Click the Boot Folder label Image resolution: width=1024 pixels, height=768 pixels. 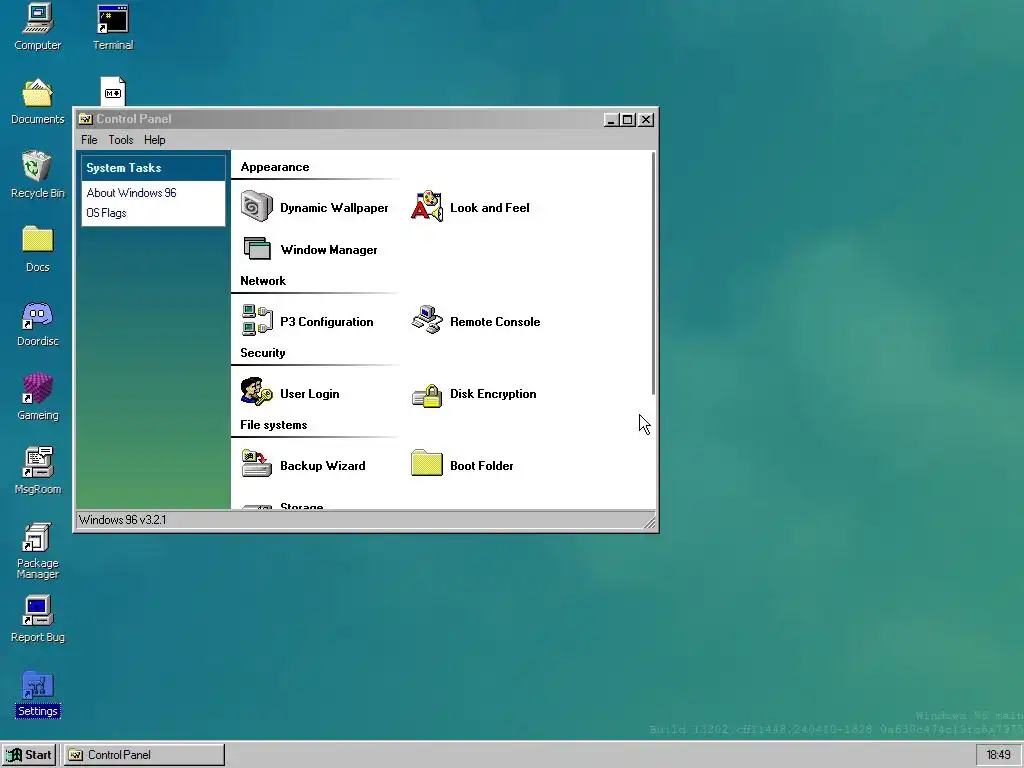481,466
